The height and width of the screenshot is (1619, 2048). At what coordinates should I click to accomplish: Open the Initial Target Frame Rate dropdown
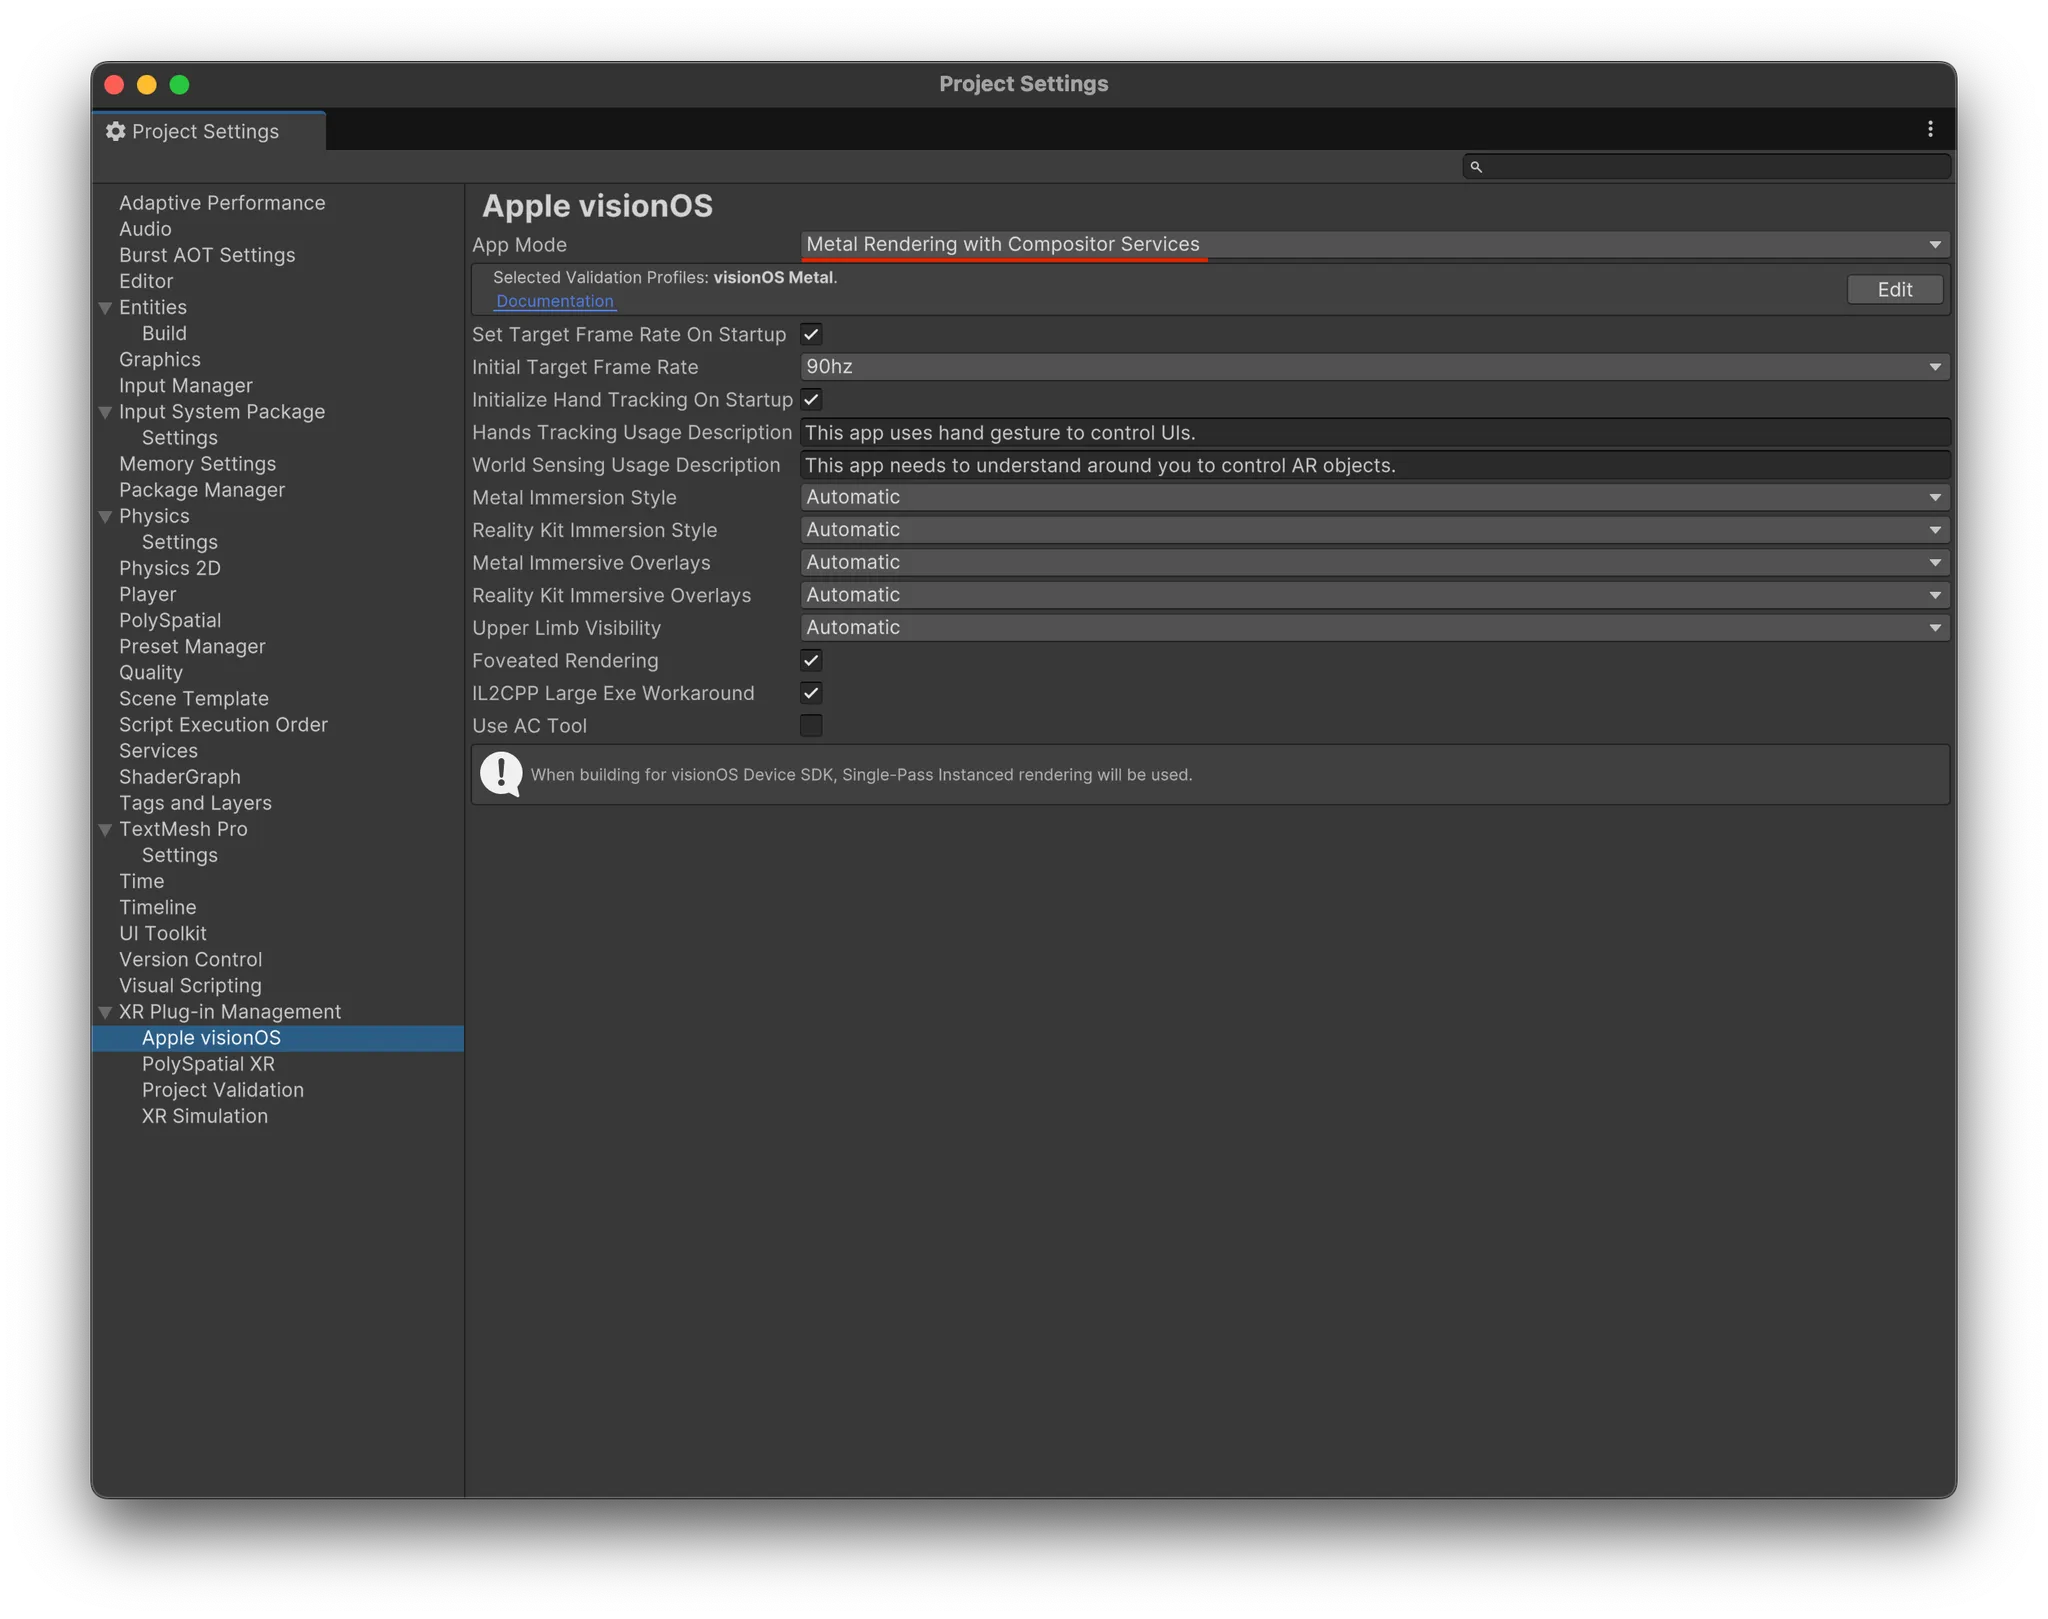1374,367
